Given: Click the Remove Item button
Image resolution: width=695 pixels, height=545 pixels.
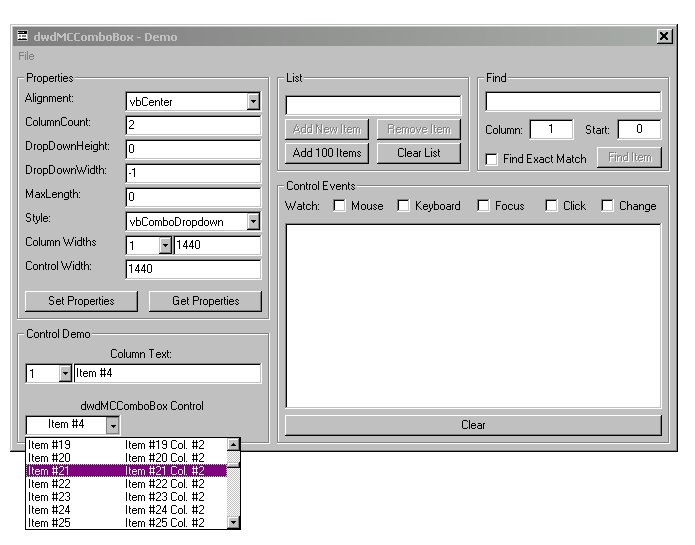Looking at the screenshot, I should (419, 129).
